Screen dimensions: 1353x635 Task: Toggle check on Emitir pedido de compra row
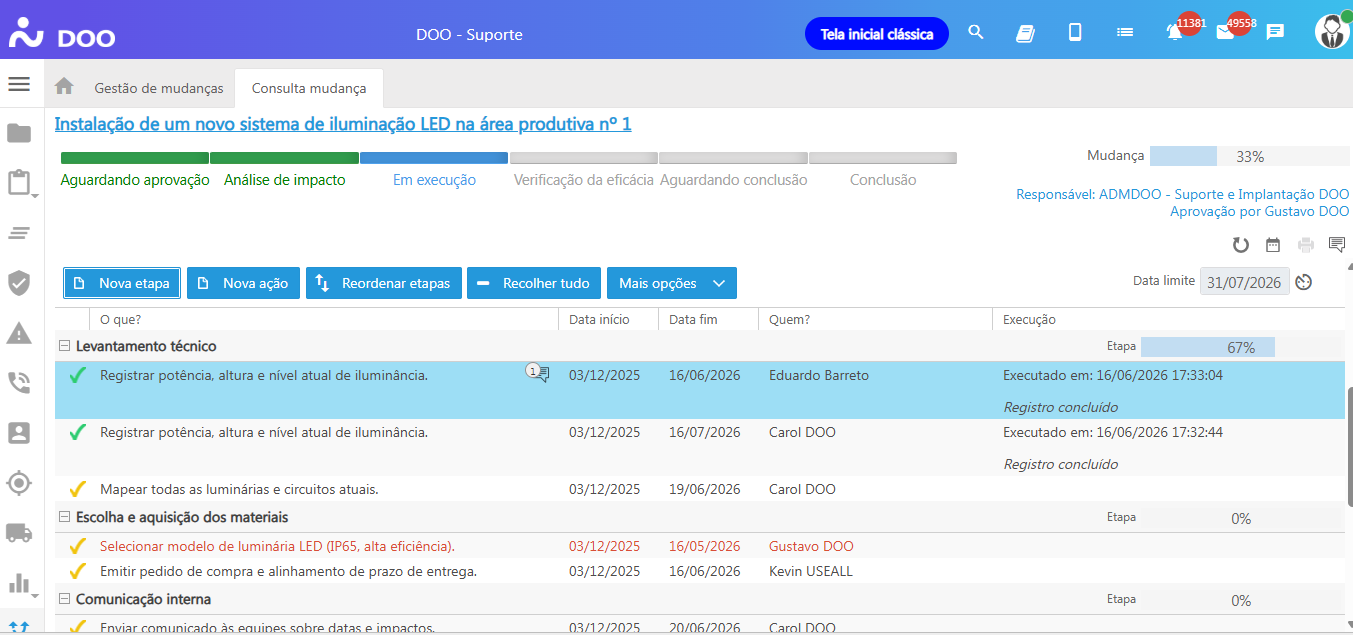pyautogui.click(x=77, y=571)
